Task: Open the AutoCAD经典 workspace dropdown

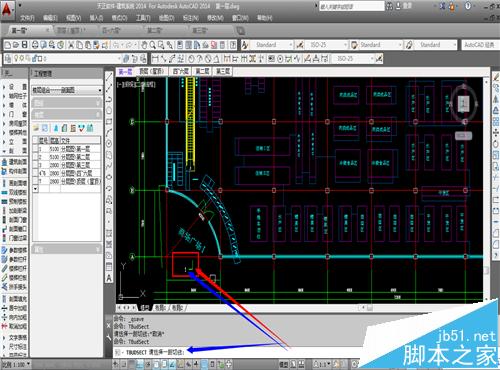Action: pyautogui.click(x=480, y=45)
